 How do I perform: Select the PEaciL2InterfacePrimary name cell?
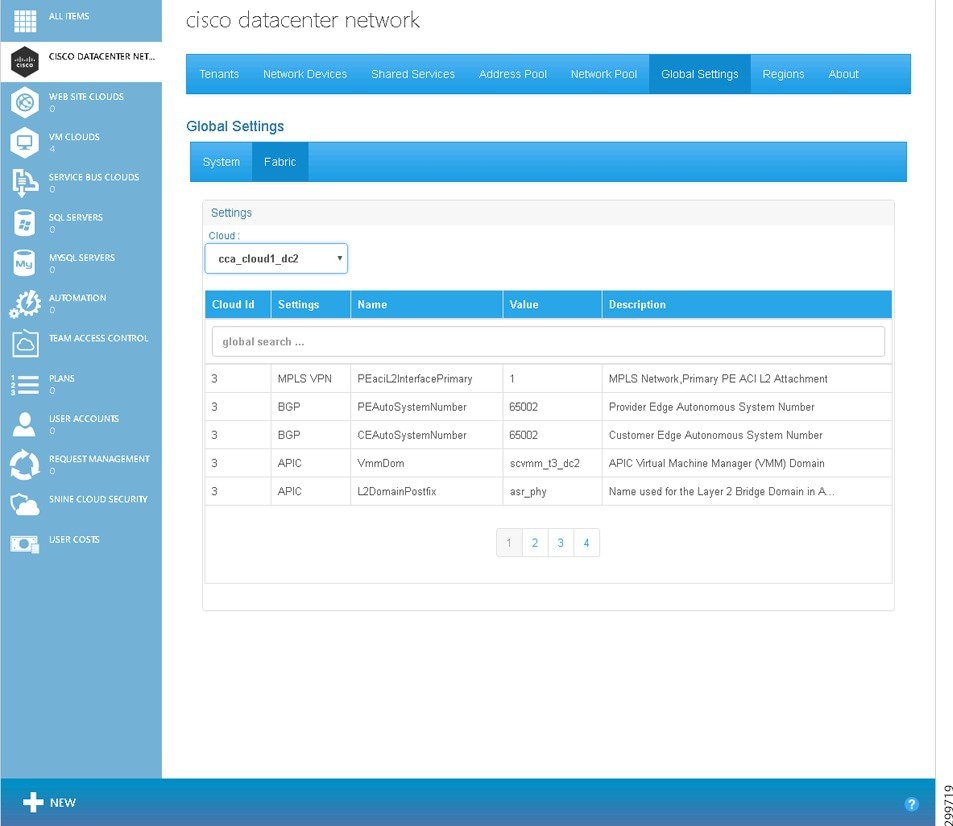[427, 379]
